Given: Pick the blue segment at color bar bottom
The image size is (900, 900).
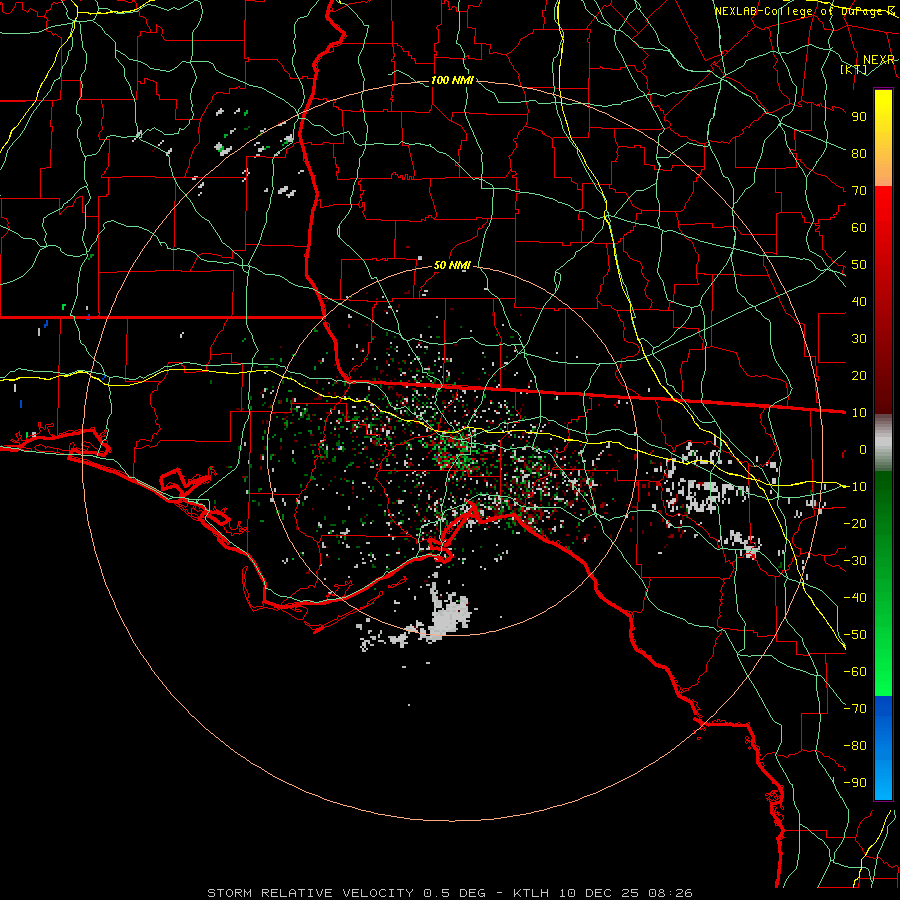Looking at the screenshot, I should [x=883, y=747].
